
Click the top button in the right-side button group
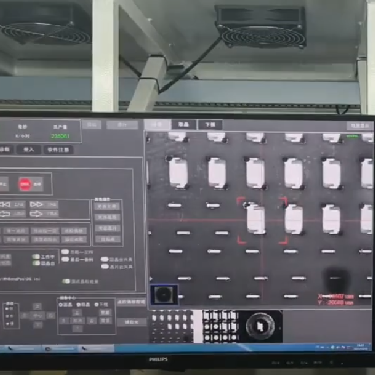pos(107,206)
